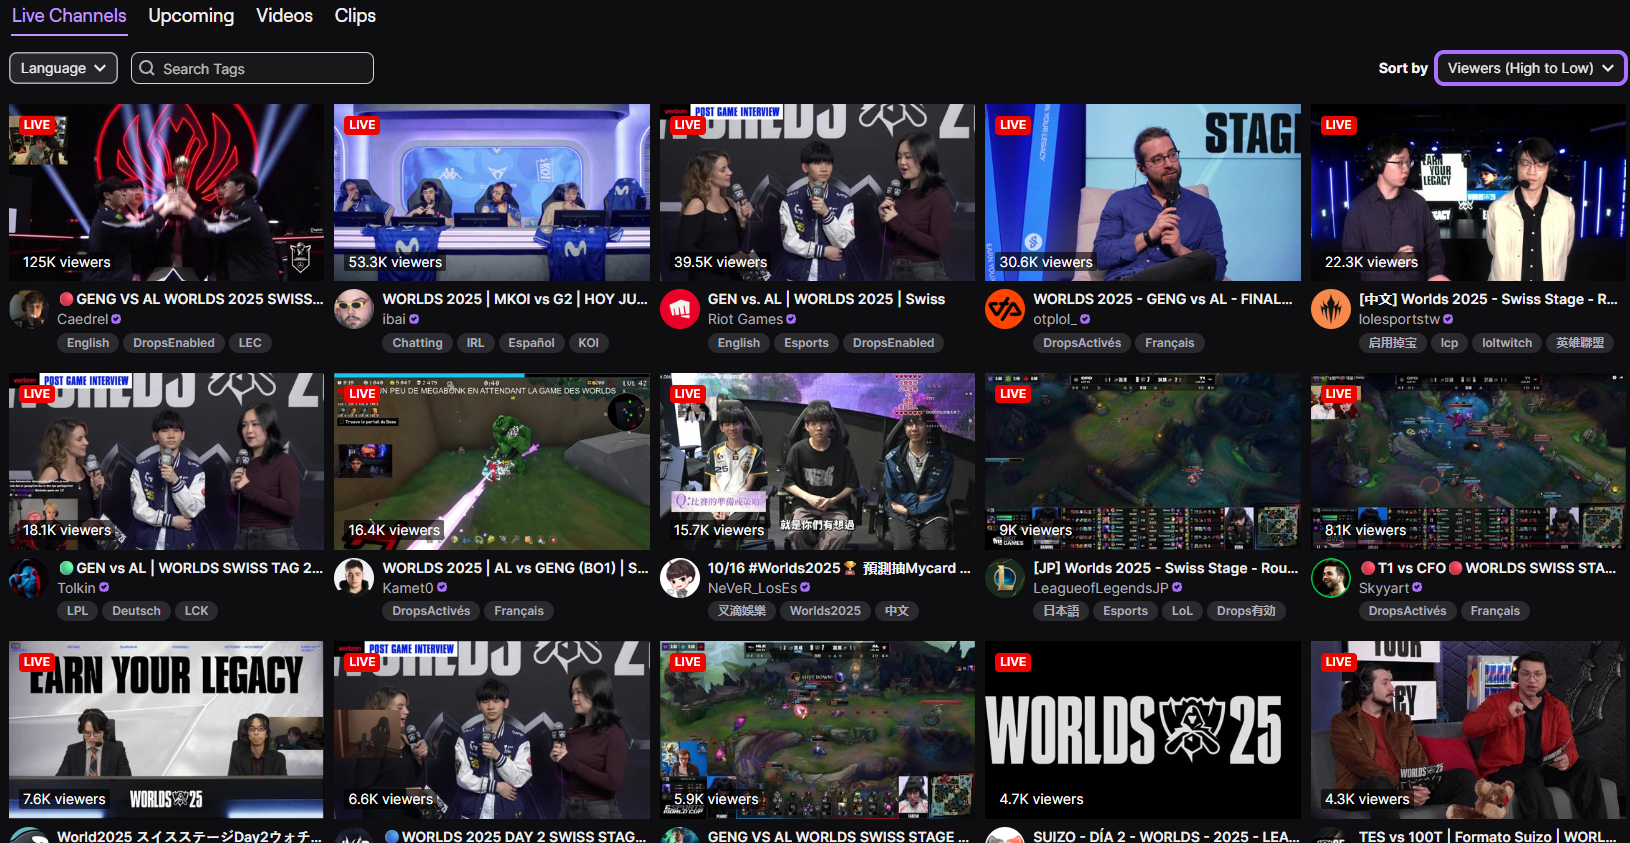1630x843 pixels.
Task: Open title GENG VS AL WORLDS 2025 SWISS
Action: click(x=192, y=299)
